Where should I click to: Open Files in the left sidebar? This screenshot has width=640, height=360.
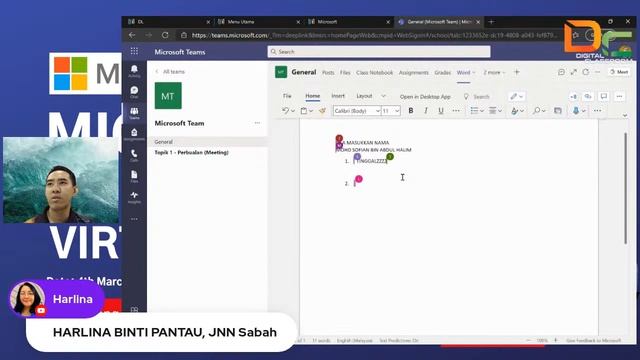click(134, 176)
